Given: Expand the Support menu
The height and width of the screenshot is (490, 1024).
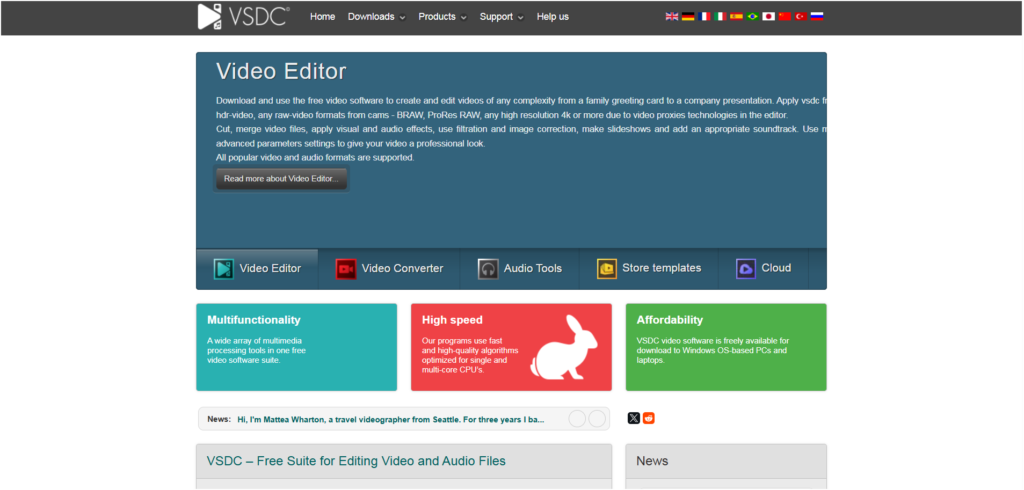Looking at the screenshot, I should pyautogui.click(x=502, y=17).
